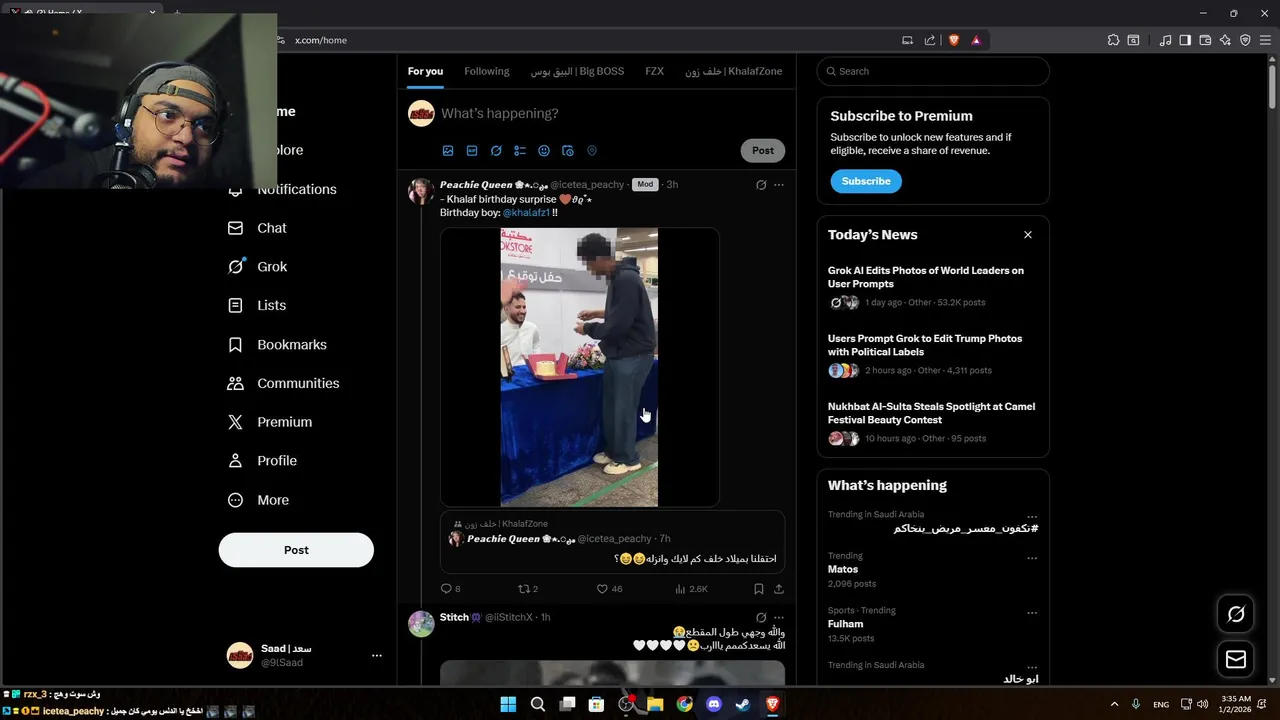Image resolution: width=1280 pixels, height=720 pixels.
Task: Open Stitch's profile avatar
Action: tap(421, 624)
